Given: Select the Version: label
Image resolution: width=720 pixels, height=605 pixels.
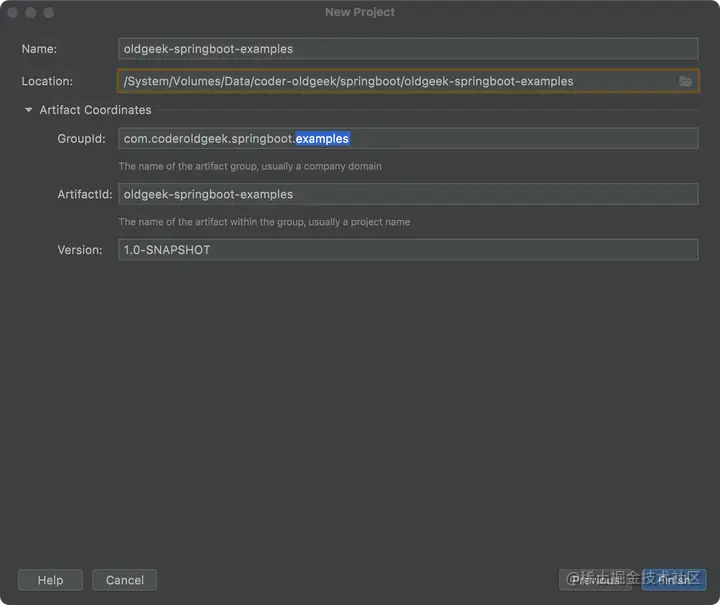Looking at the screenshot, I should [x=80, y=250].
